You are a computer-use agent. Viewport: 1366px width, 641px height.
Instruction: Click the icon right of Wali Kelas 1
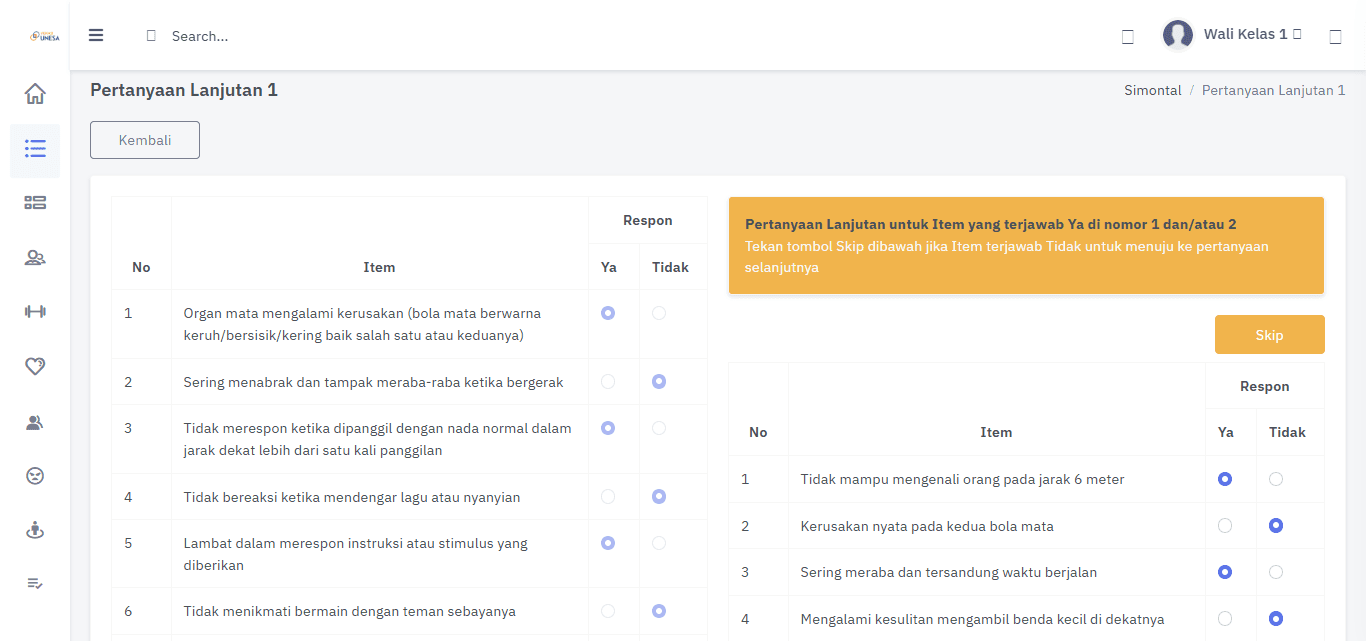click(1335, 37)
